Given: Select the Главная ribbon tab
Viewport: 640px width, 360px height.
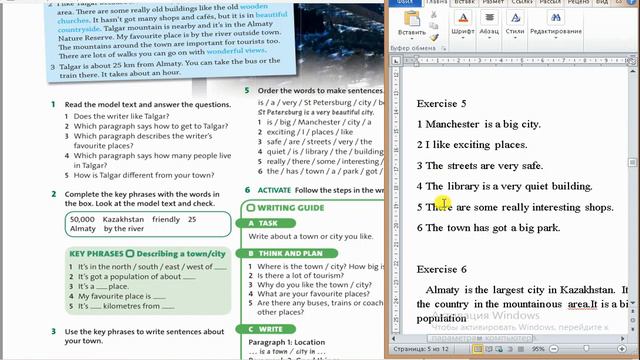Looking at the screenshot, I should (x=437, y=2).
